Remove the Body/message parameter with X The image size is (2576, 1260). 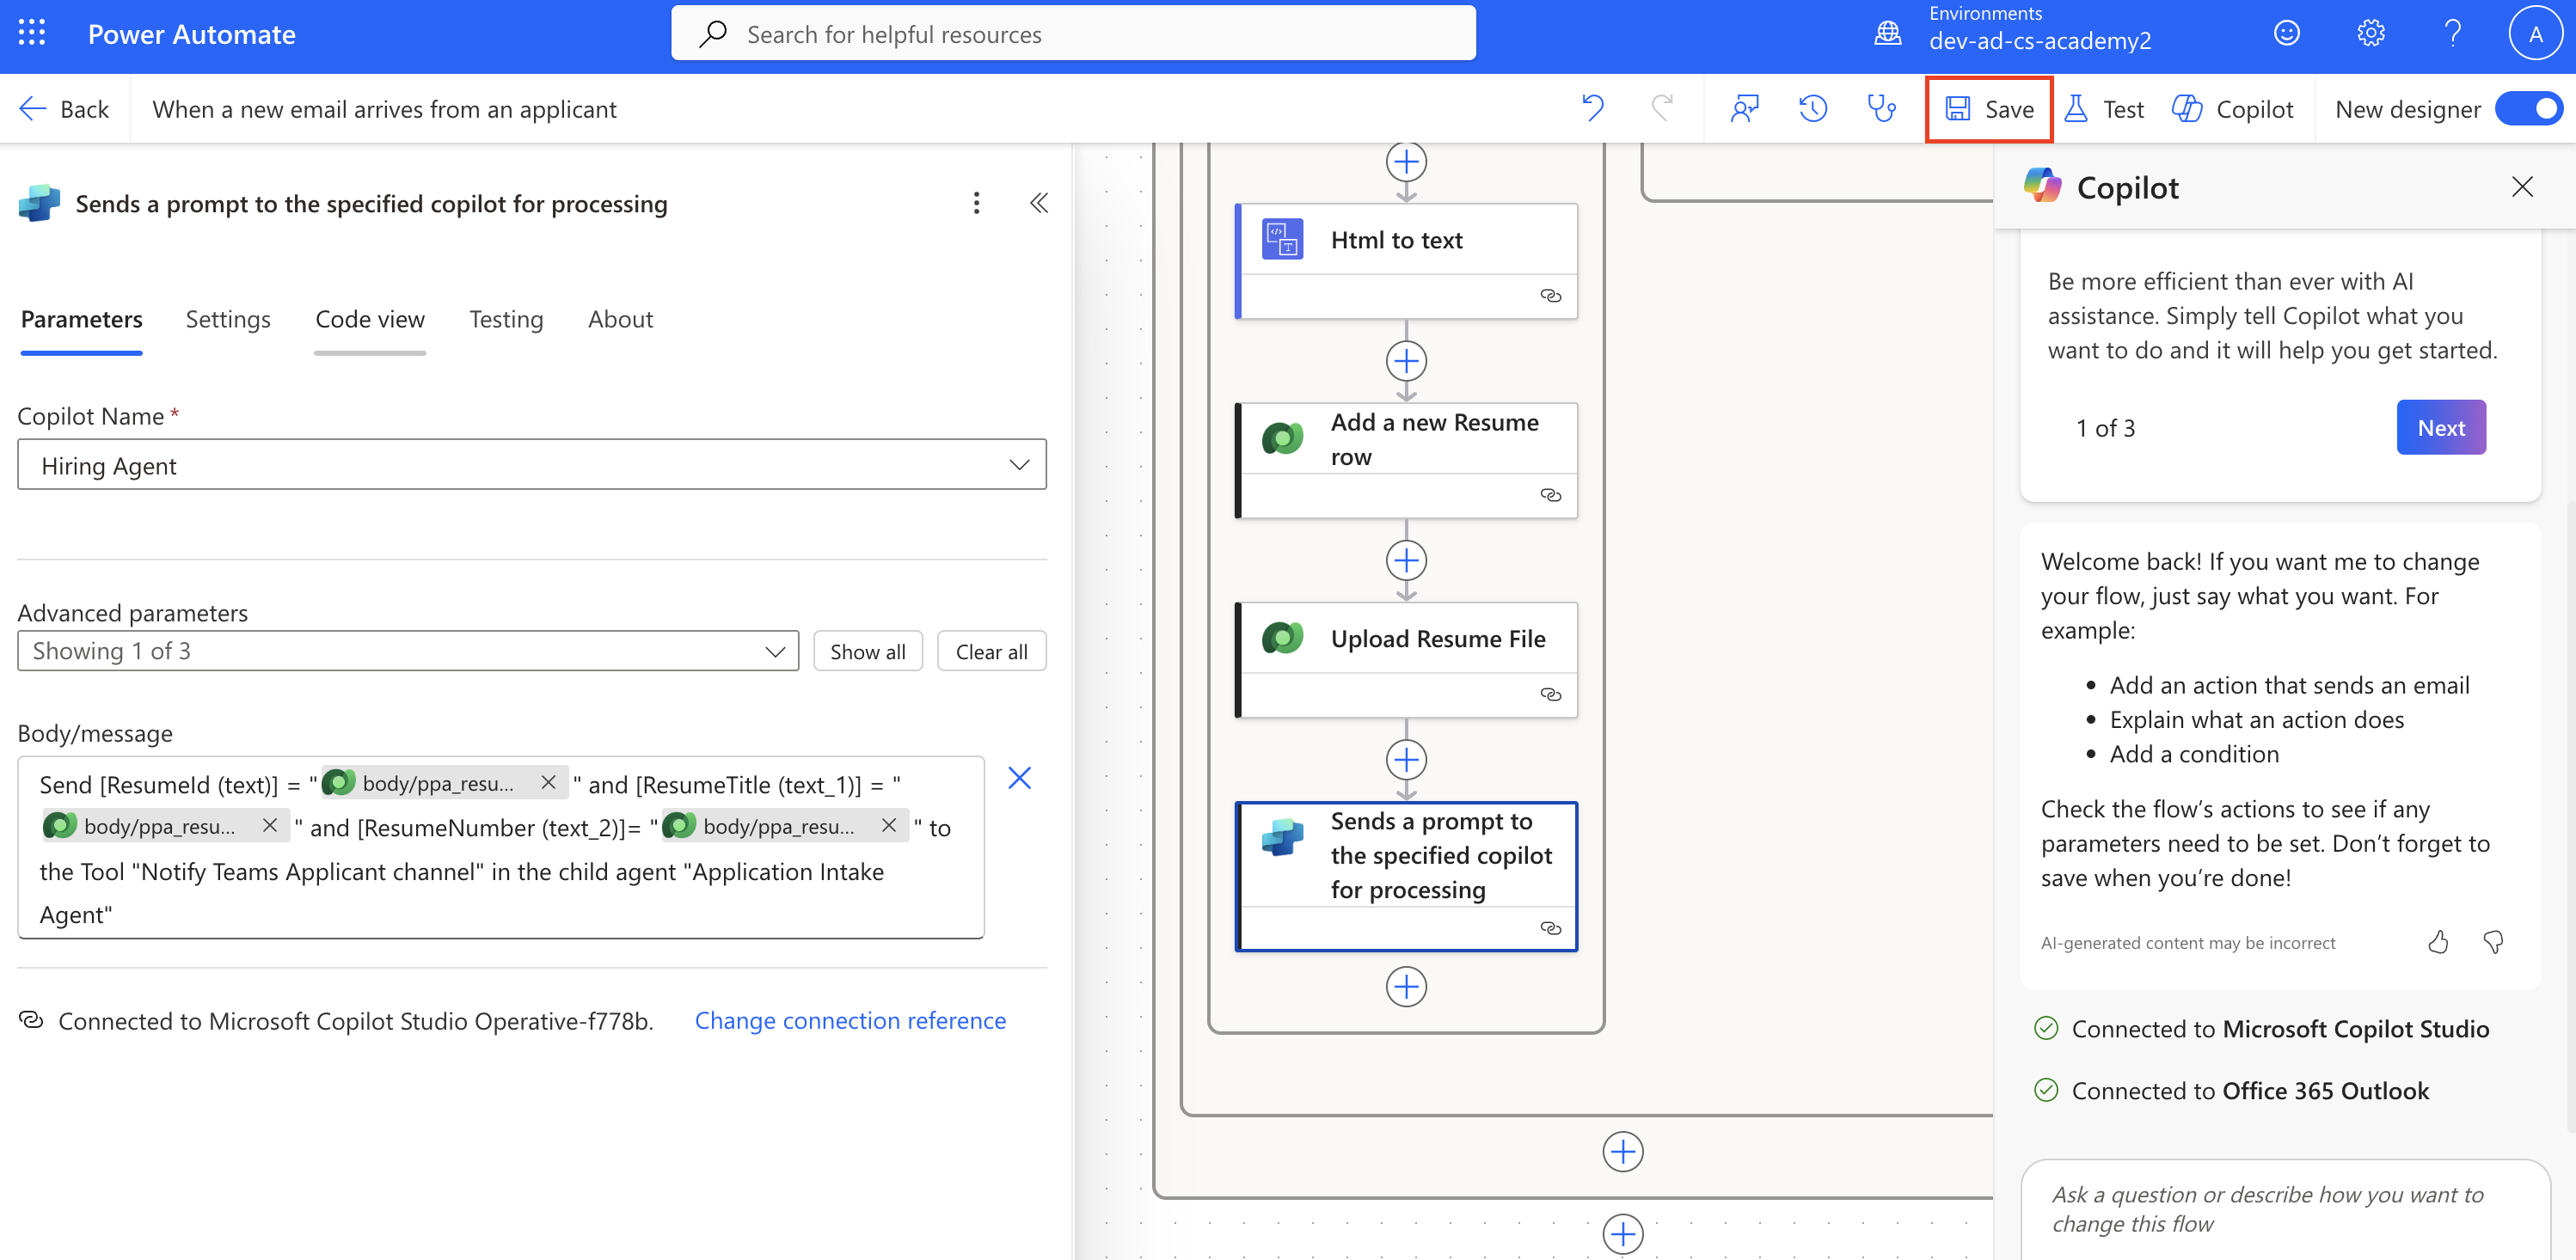1019,778
